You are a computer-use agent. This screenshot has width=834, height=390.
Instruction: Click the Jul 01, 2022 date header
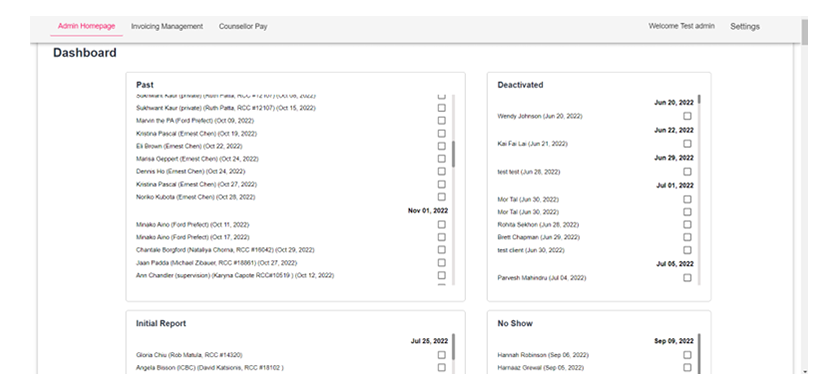coord(674,186)
